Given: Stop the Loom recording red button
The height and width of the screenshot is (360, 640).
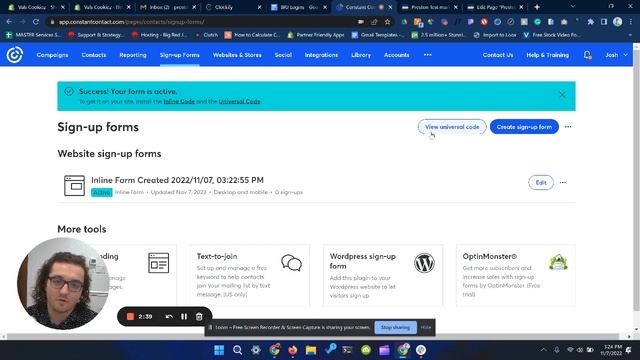Looking at the screenshot, I should pos(130,316).
